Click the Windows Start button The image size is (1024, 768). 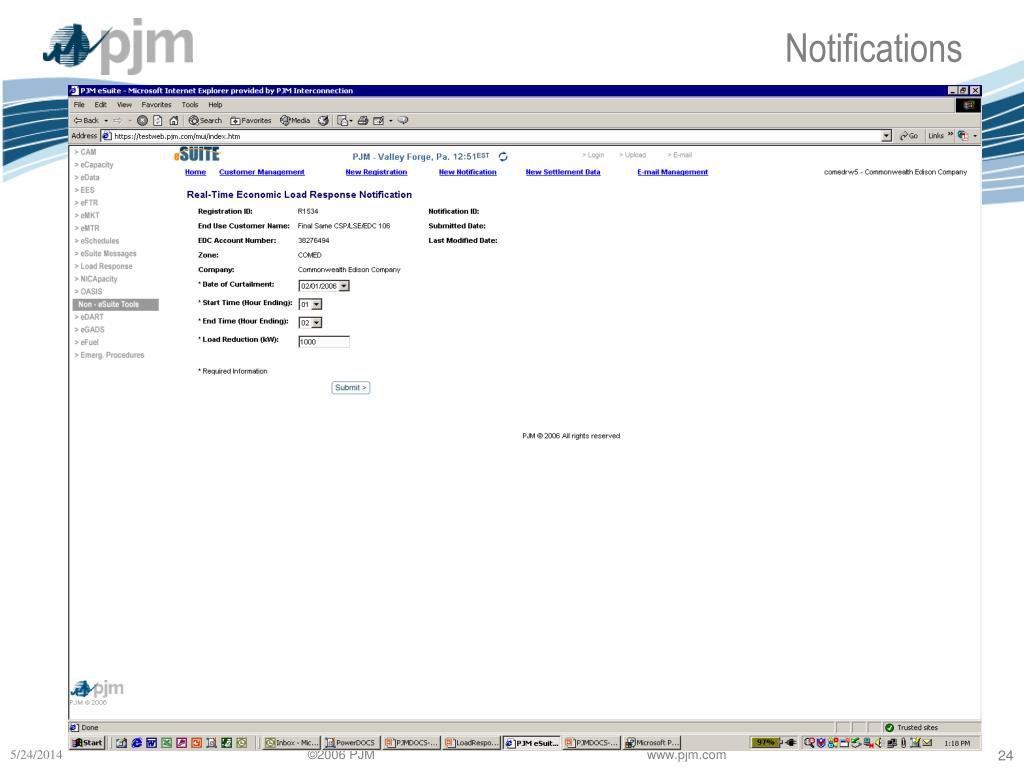pos(88,743)
